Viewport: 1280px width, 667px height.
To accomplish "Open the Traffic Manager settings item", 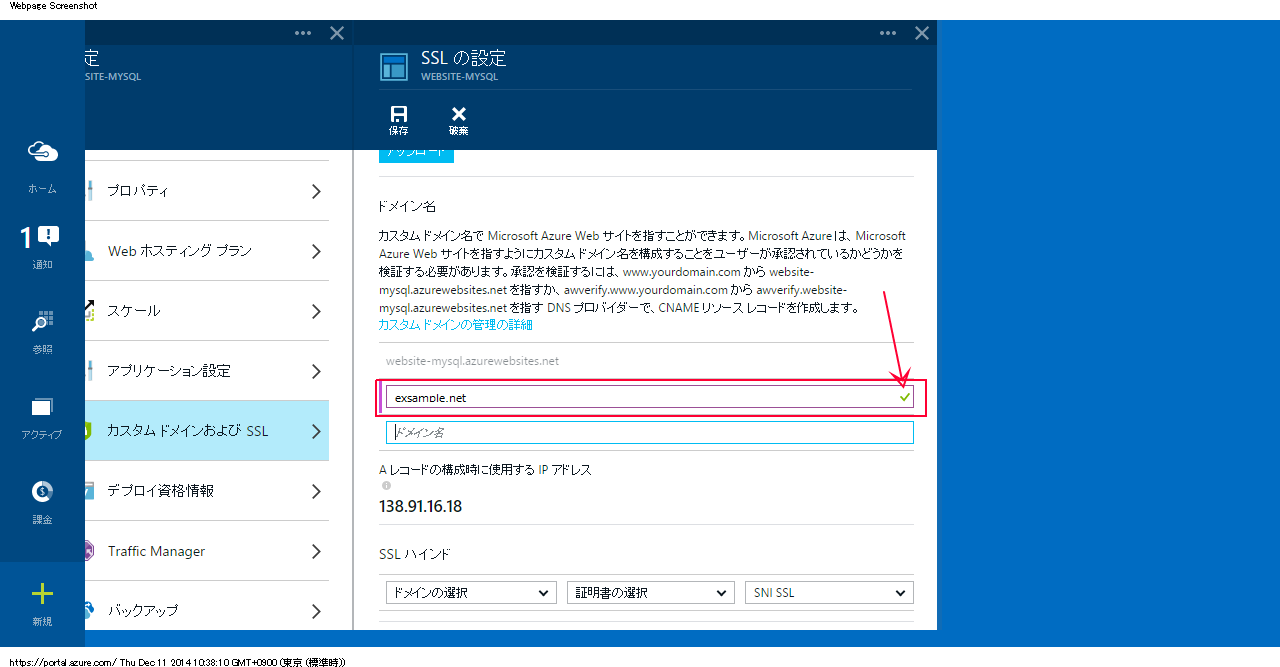I will [x=206, y=551].
